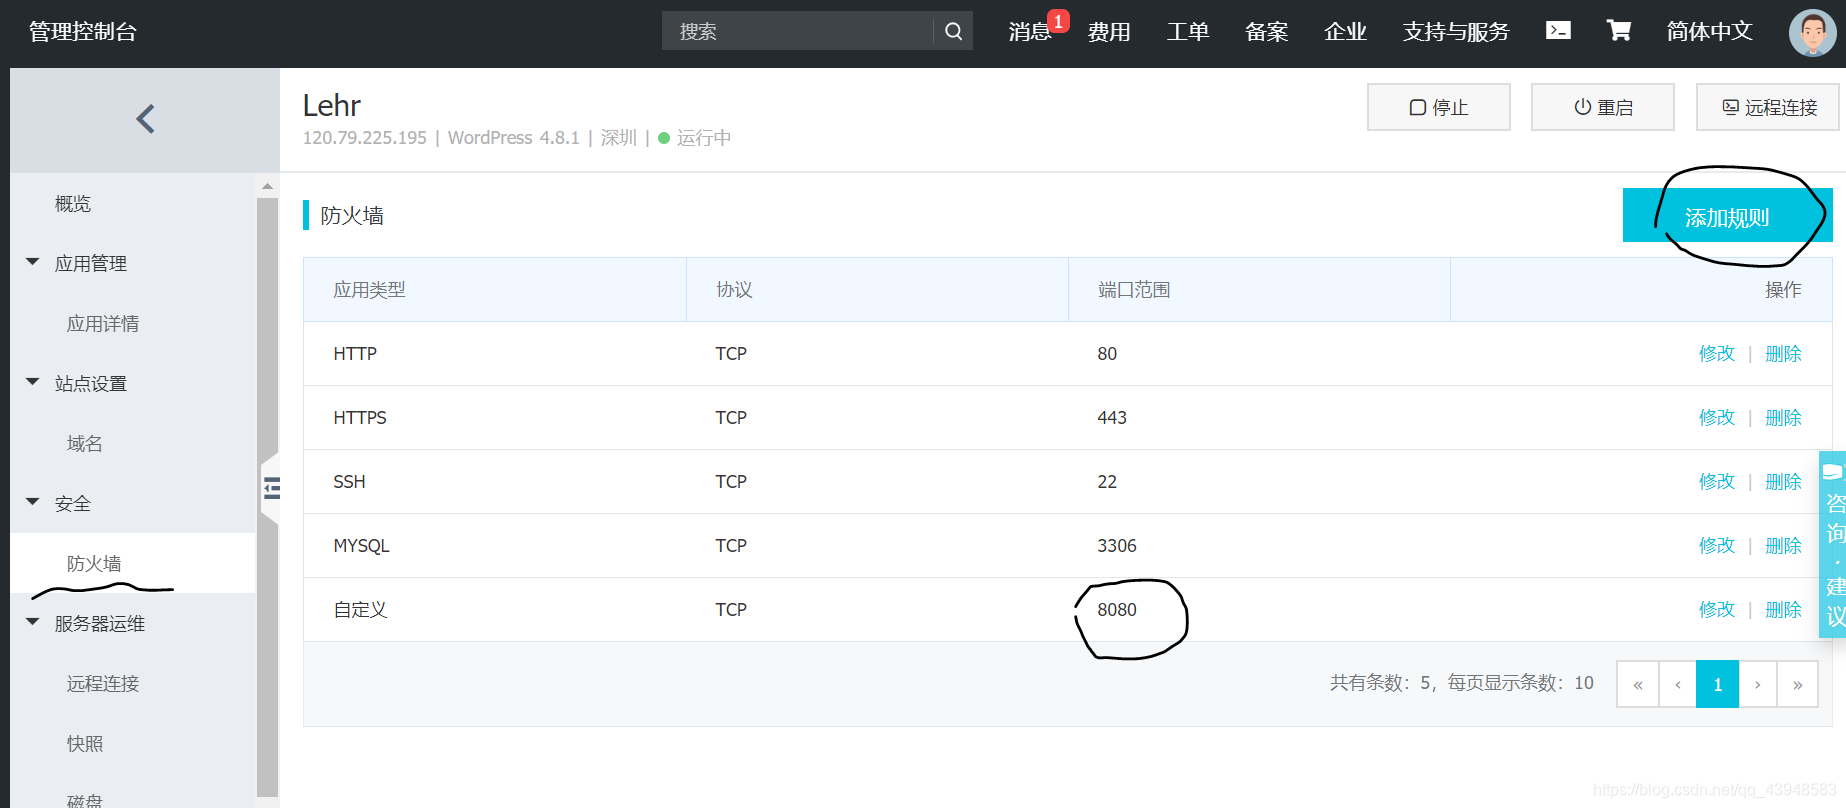Screen dimensions: 1846x808
Task: Click 删除 for the HTTP rule
Action: [x=1783, y=354]
